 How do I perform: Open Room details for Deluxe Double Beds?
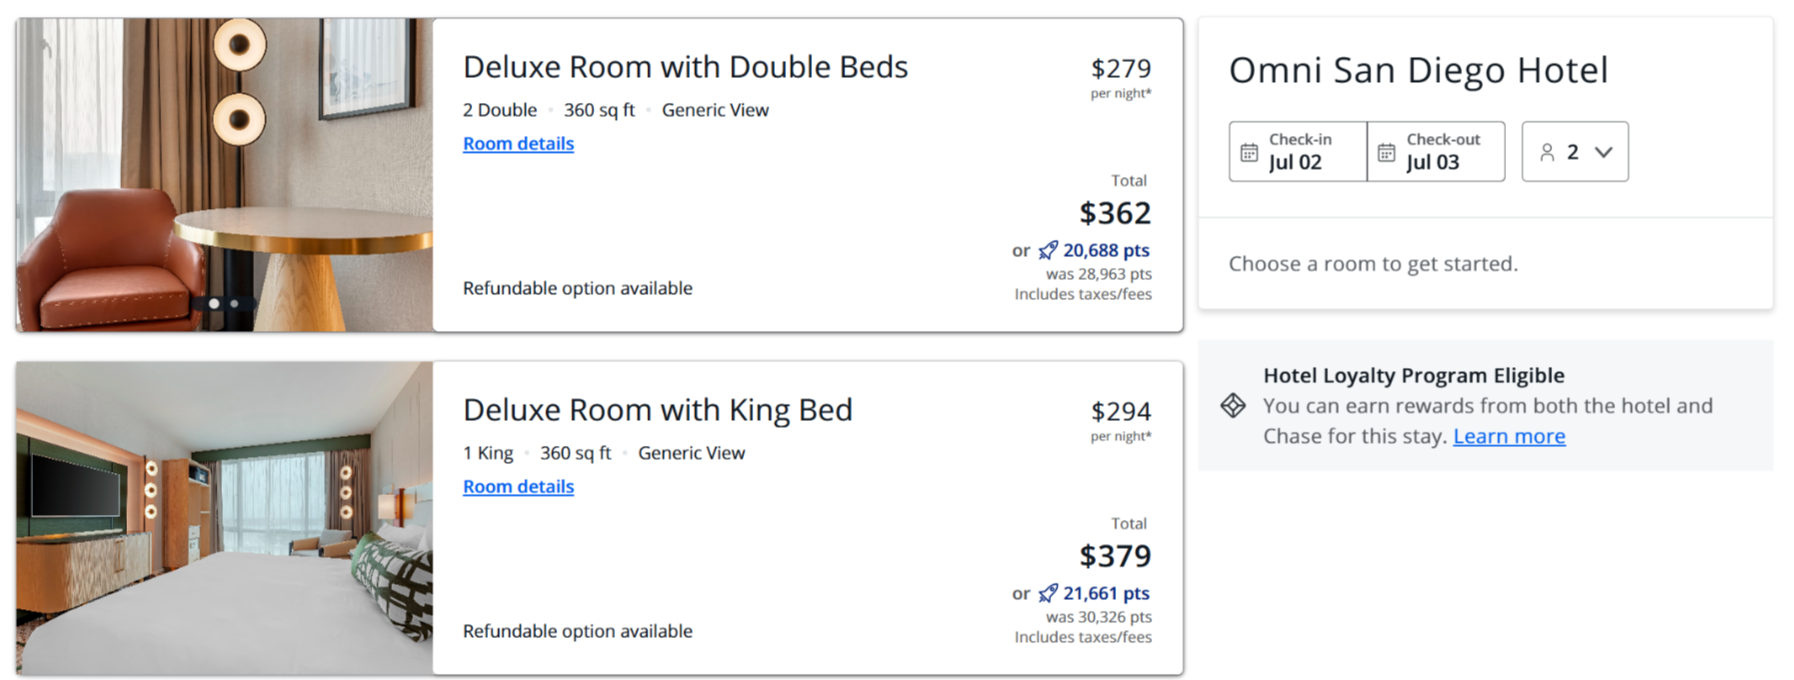[518, 143]
